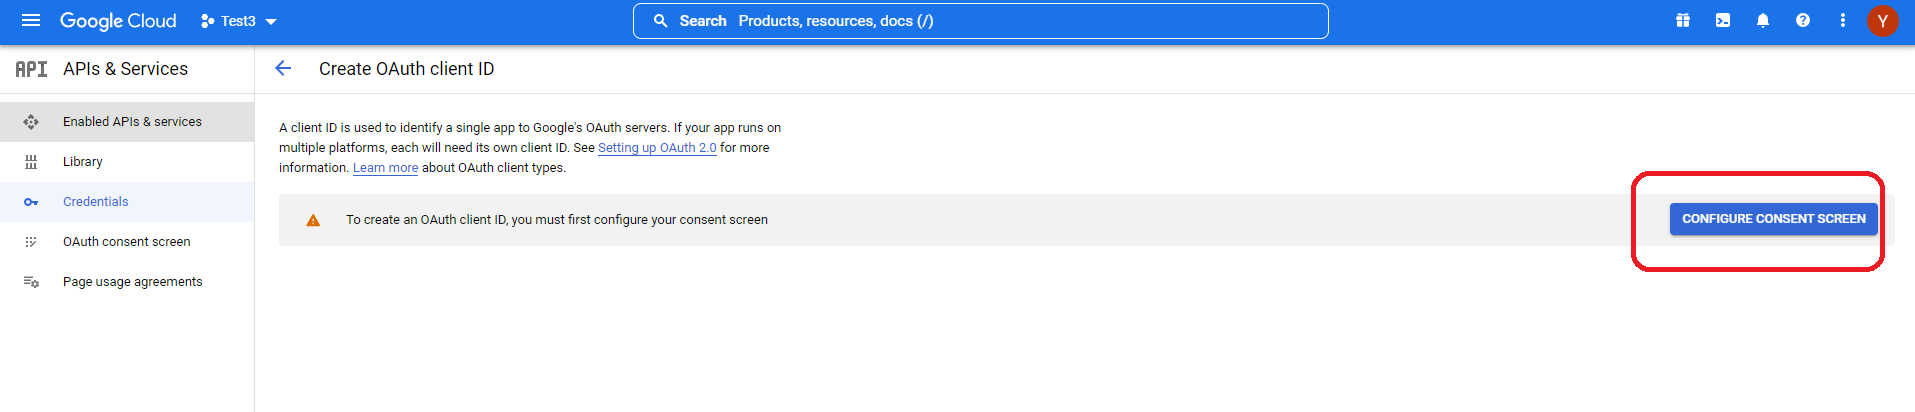Open the notifications bell
The height and width of the screenshot is (412, 1915).
[1763, 20]
